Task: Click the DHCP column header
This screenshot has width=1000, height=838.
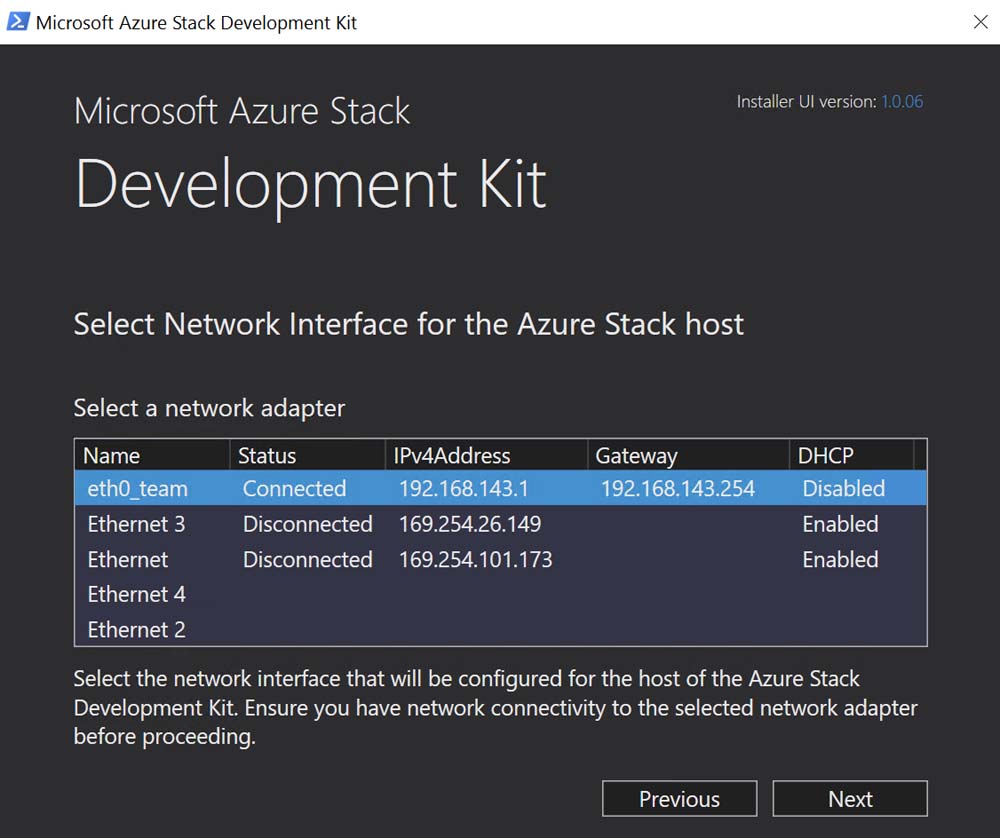Action: tap(826, 456)
